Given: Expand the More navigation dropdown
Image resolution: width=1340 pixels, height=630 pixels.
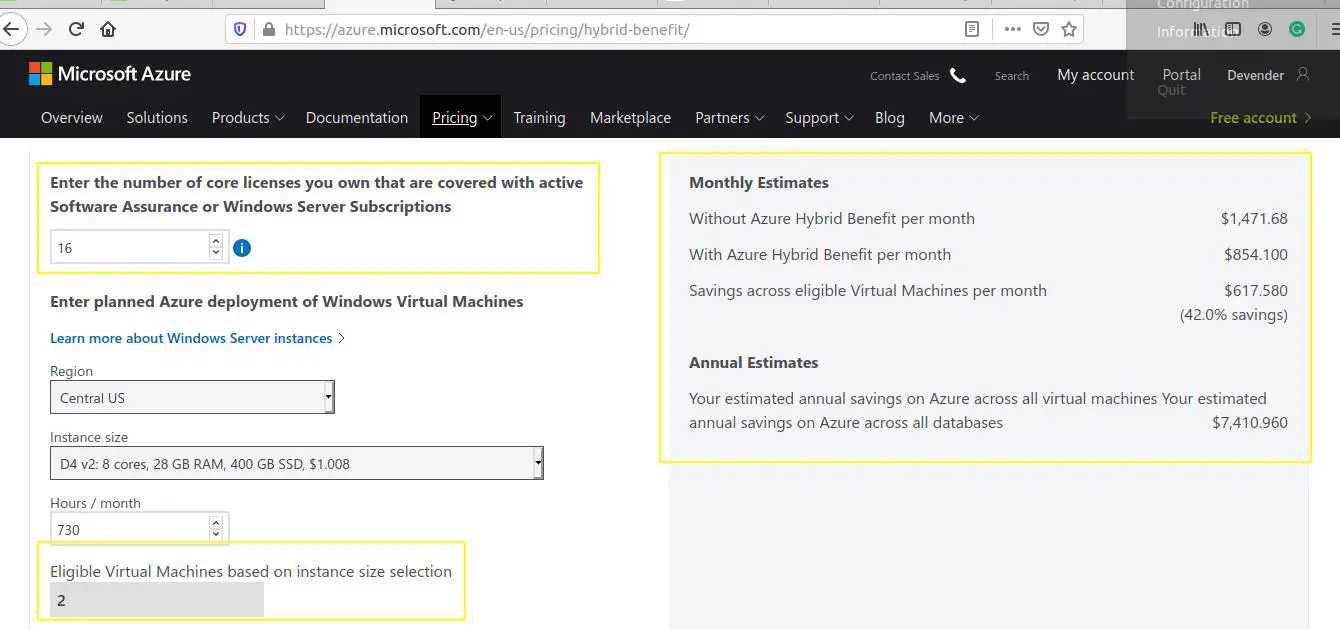Looking at the screenshot, I should 951,117.
